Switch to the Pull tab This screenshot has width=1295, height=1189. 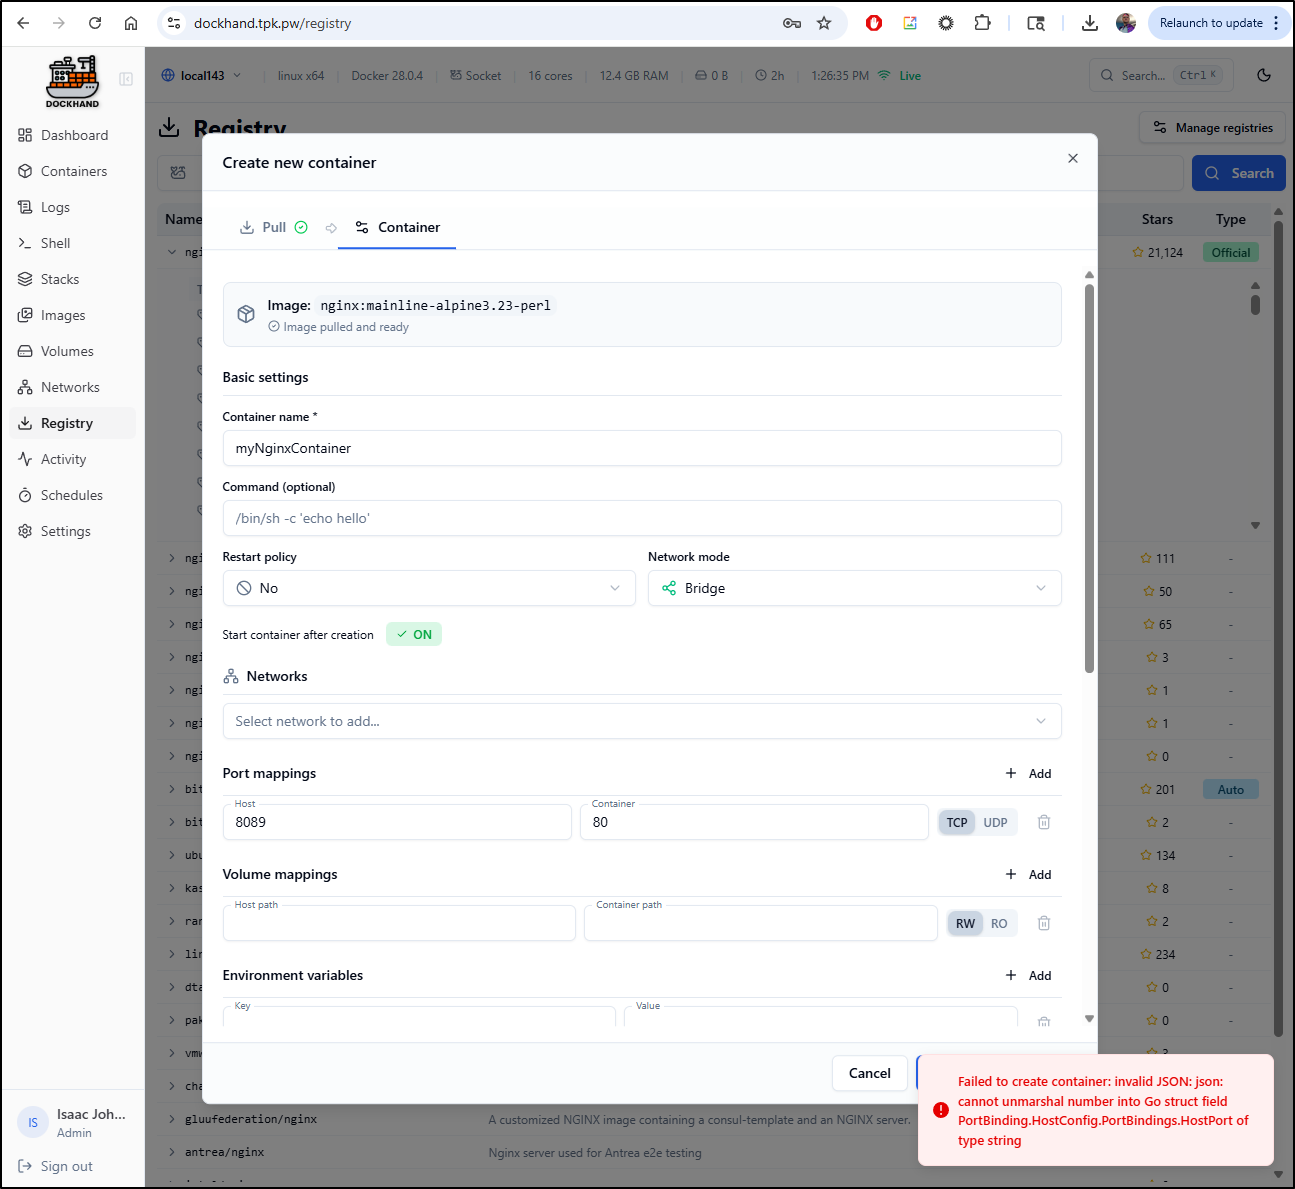[274, 227]
